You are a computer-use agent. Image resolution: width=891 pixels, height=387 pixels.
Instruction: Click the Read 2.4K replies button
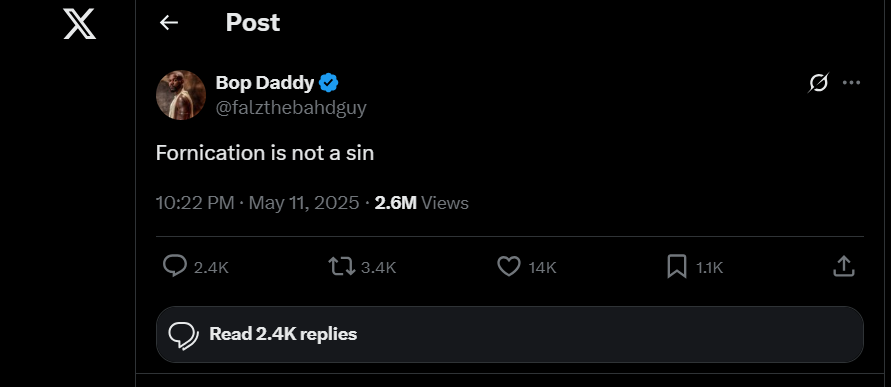tap(510, 334)
